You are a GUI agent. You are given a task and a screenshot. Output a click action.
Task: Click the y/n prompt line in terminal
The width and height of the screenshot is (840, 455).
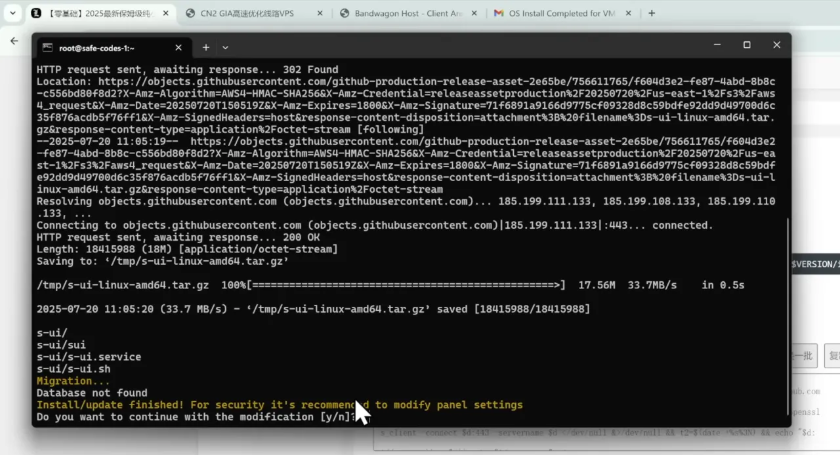(196, 417)
